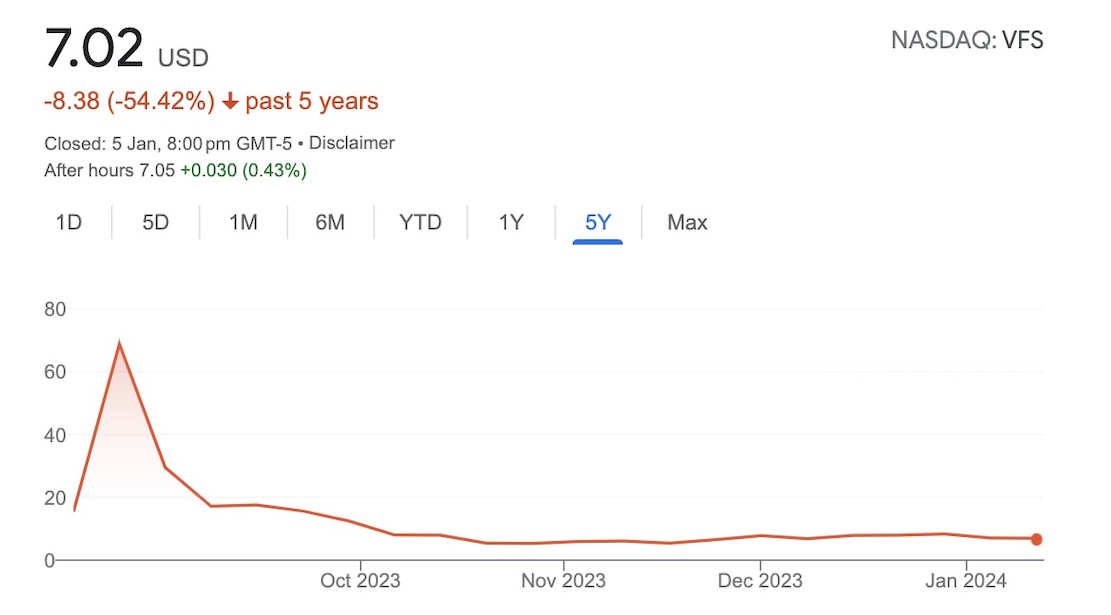
Task: Click the Oct 2023 axis label
Action: [360, 580]
